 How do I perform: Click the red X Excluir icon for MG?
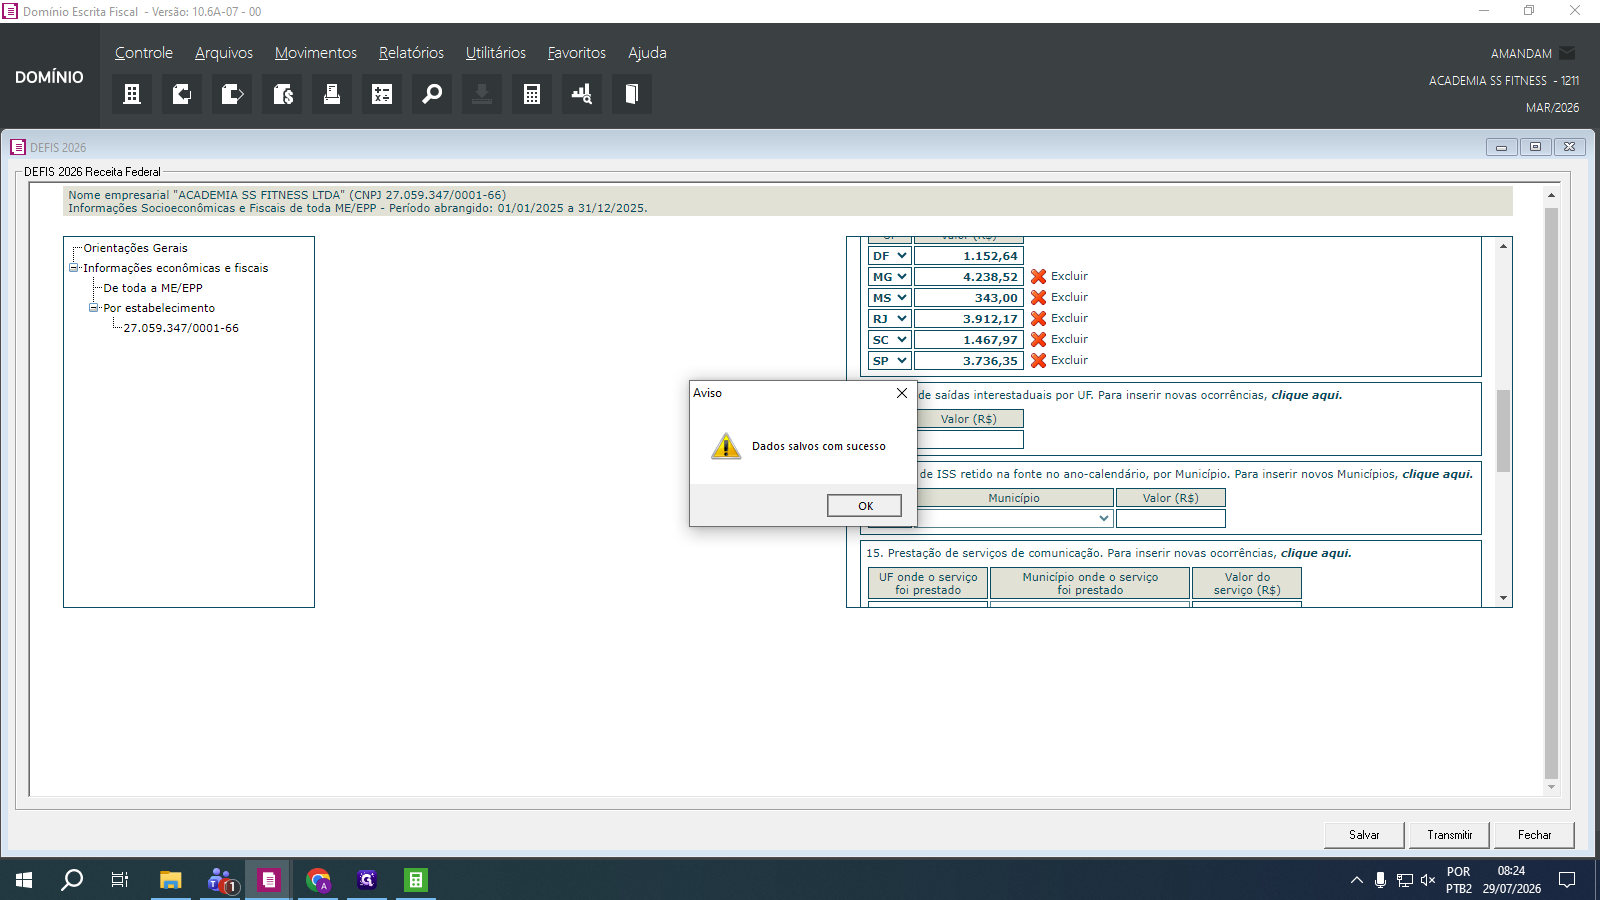pos(1038,277)
